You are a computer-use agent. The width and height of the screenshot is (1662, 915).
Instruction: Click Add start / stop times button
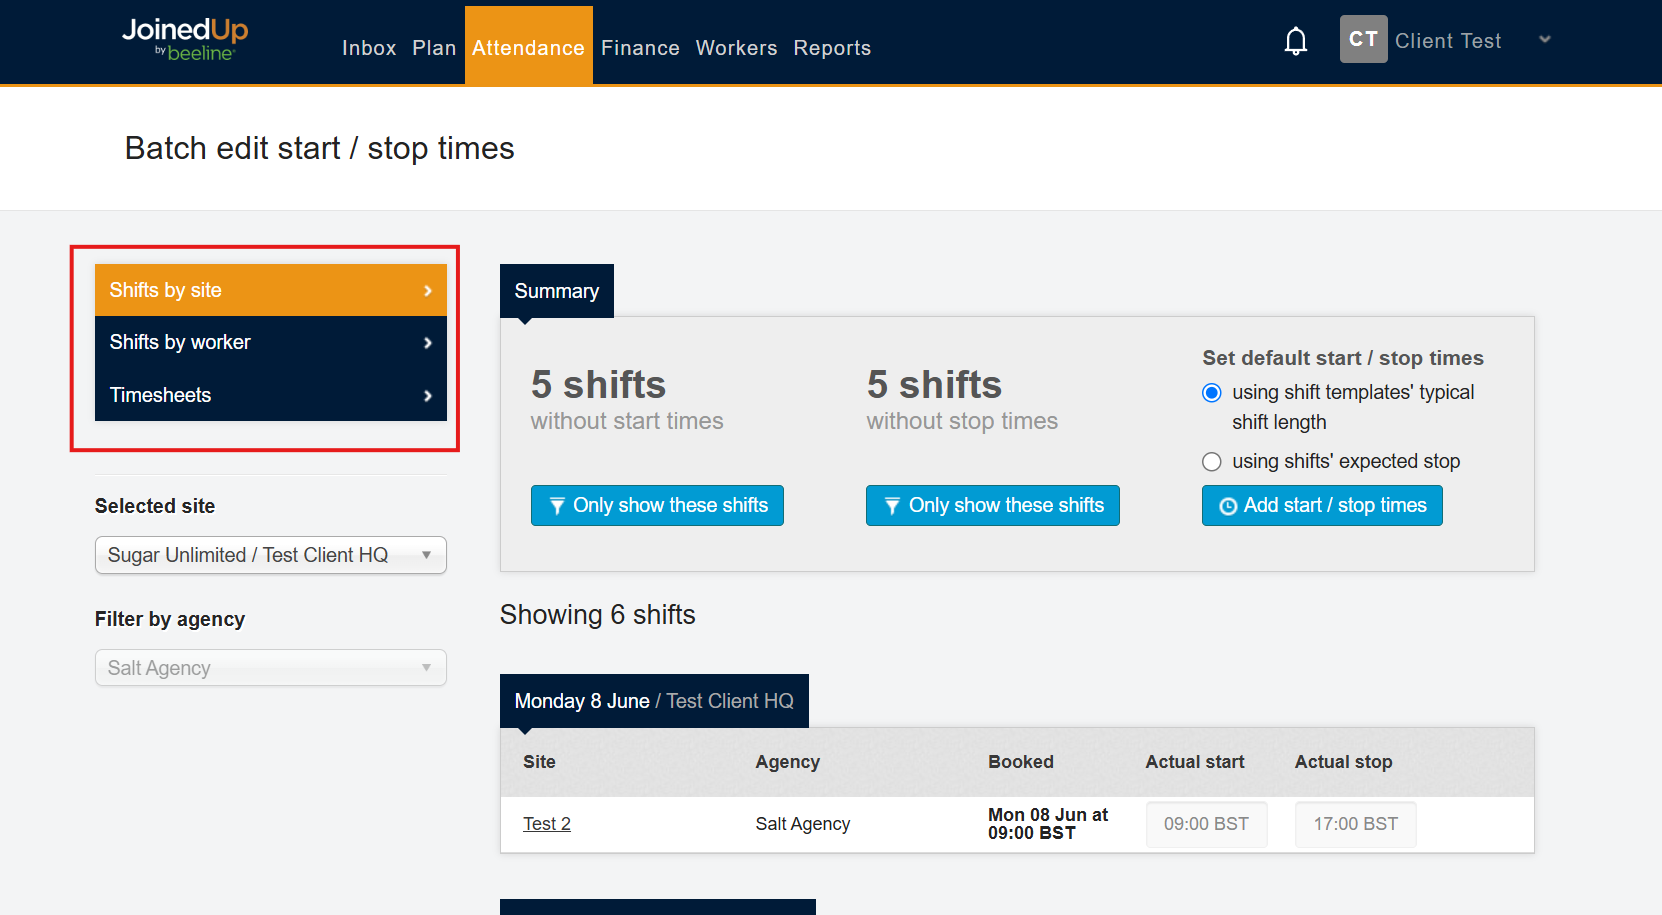point(1322,506)
